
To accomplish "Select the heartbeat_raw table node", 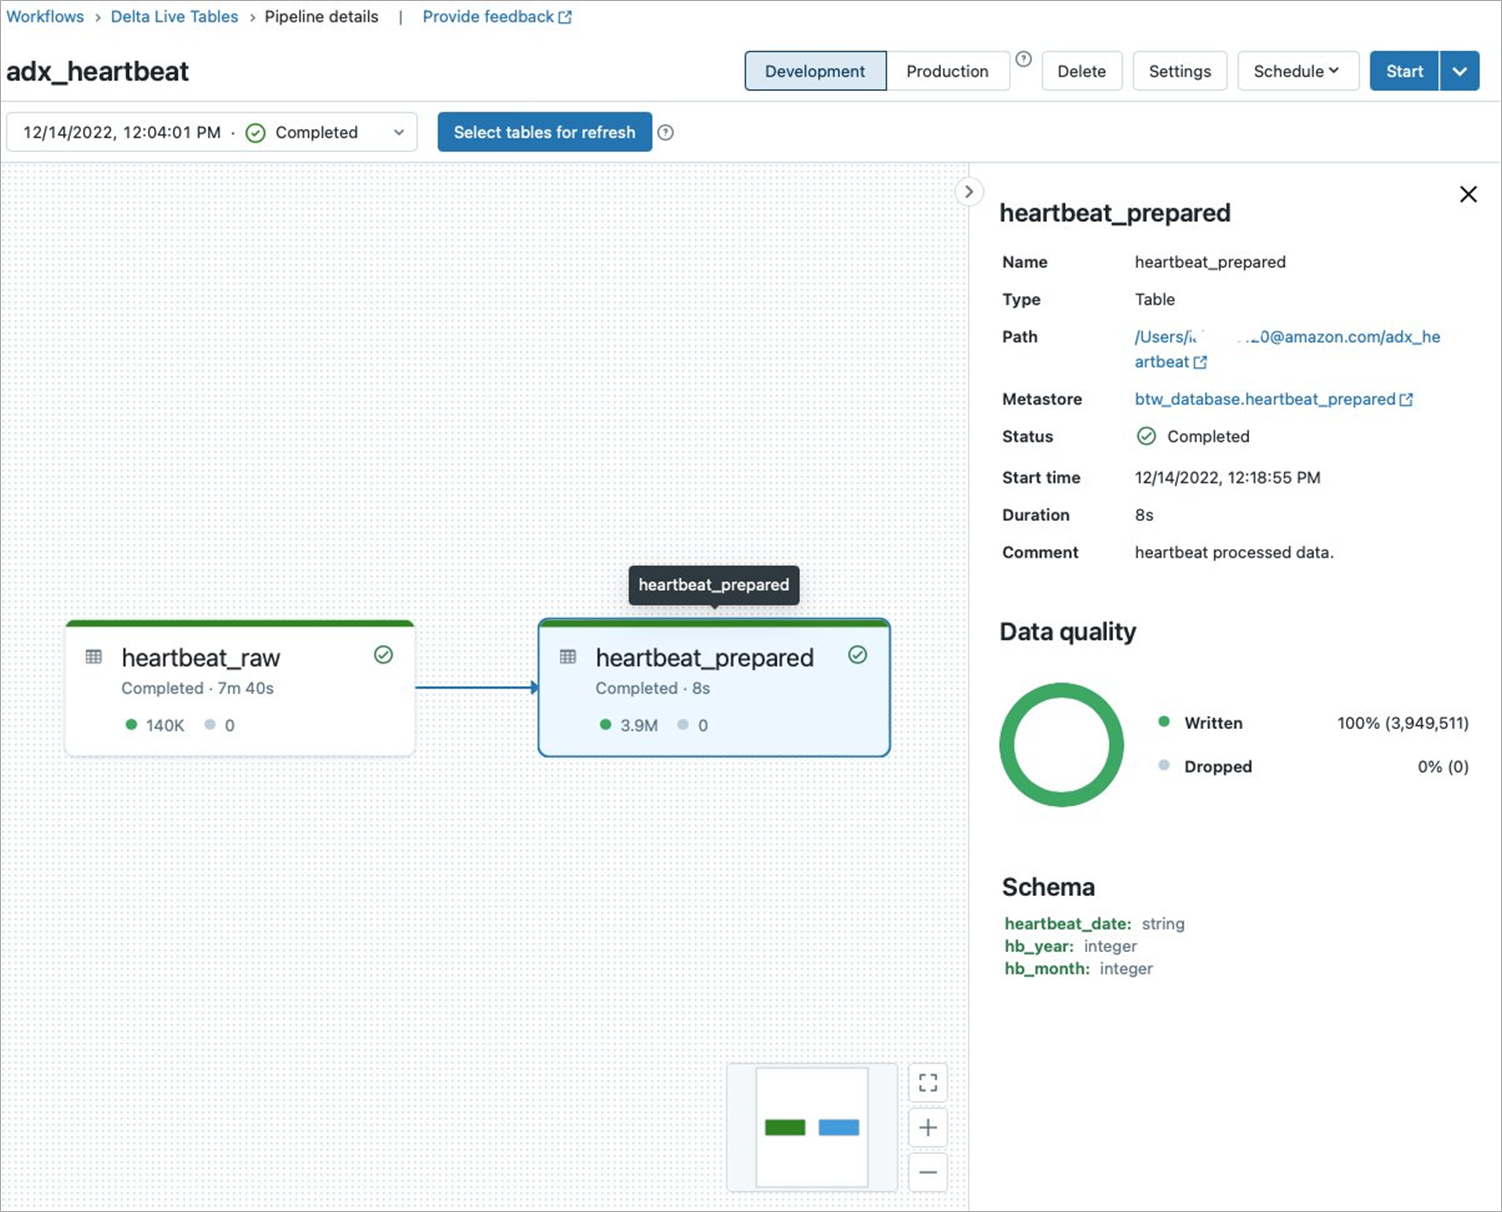I will click(x=240, y=688).
